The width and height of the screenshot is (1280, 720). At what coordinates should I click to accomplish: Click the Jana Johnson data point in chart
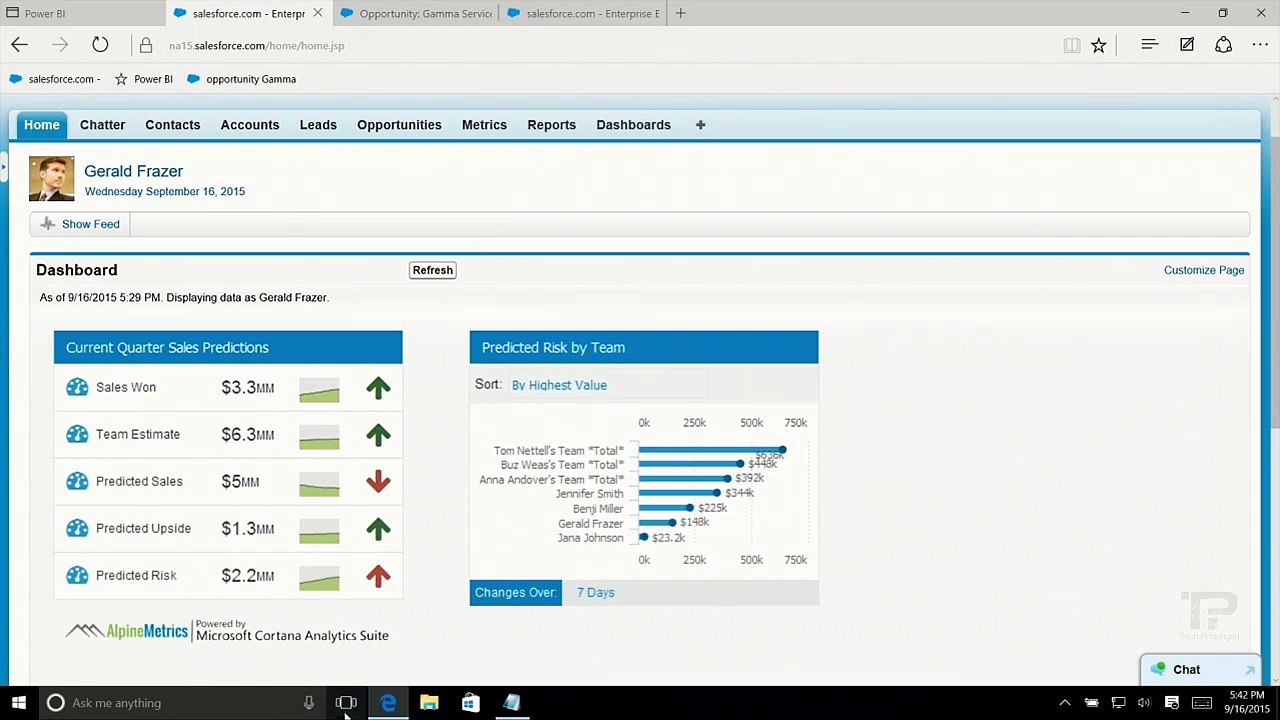click(x=644, y=538)
